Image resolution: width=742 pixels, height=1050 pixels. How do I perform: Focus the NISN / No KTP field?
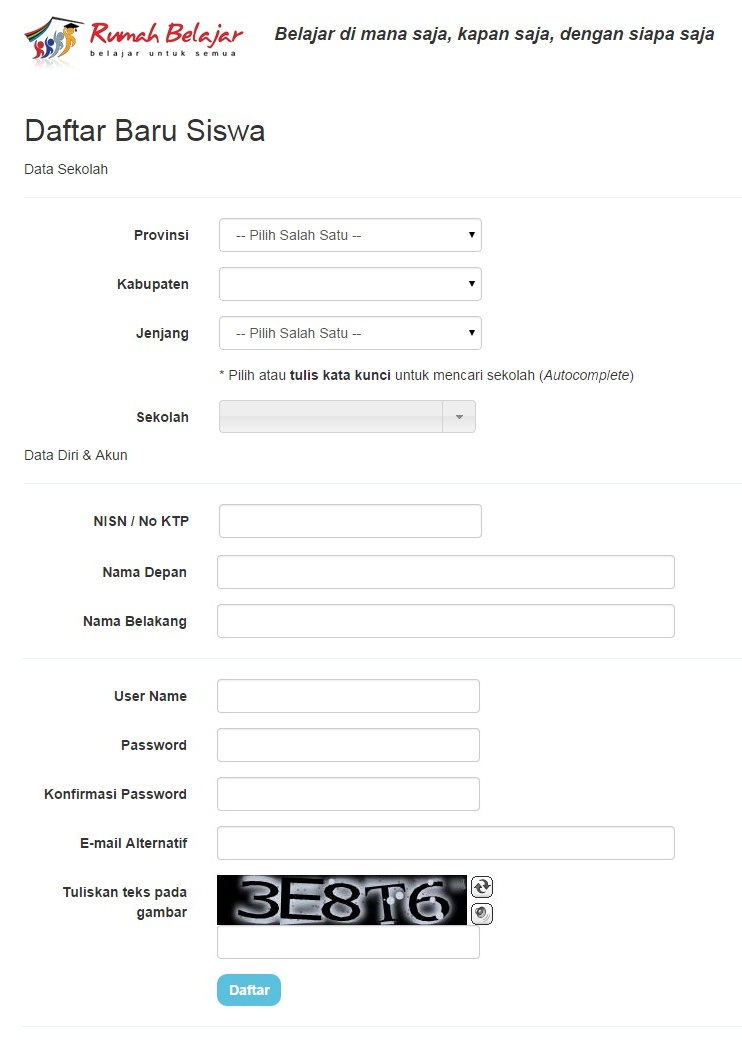350,521
